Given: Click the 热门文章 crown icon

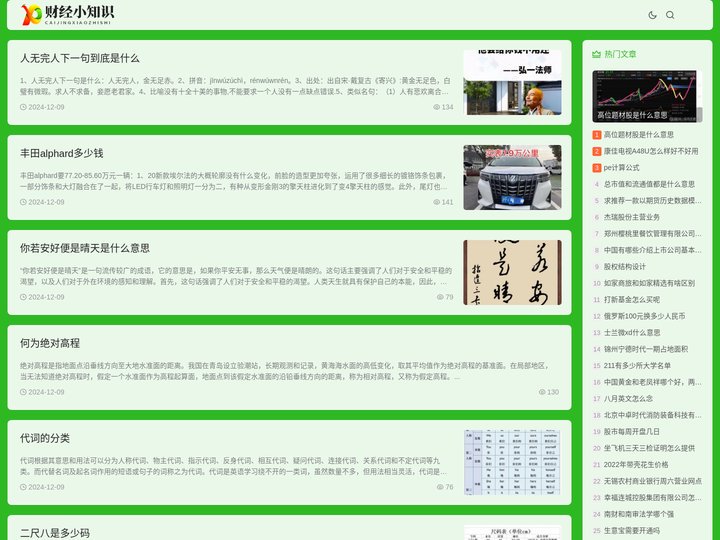Looking at the screenshot, I should 596,54.
